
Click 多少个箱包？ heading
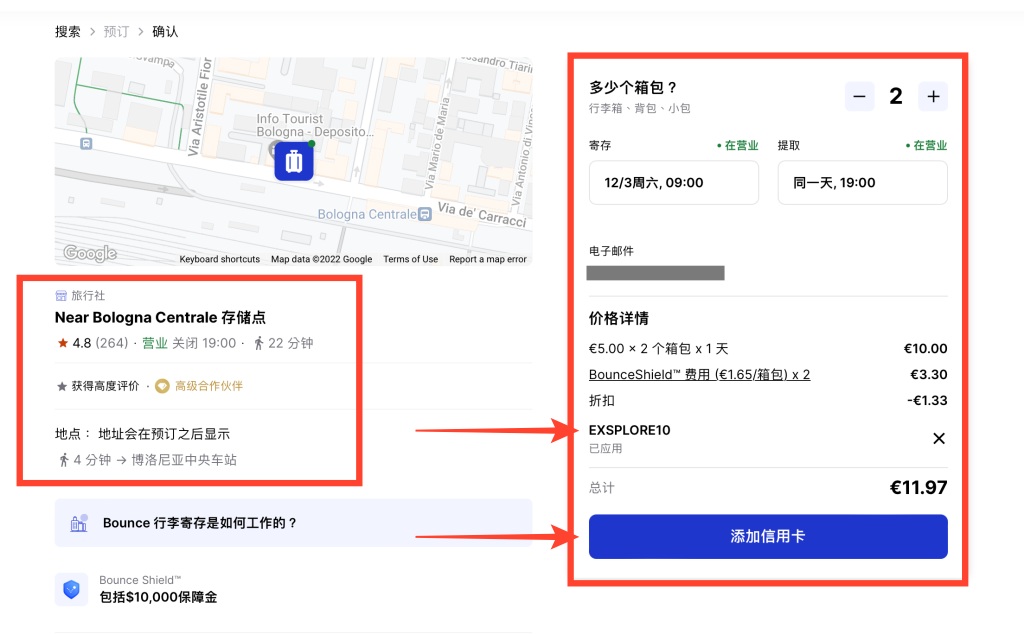pyautogui.click(x=633, y=87)
